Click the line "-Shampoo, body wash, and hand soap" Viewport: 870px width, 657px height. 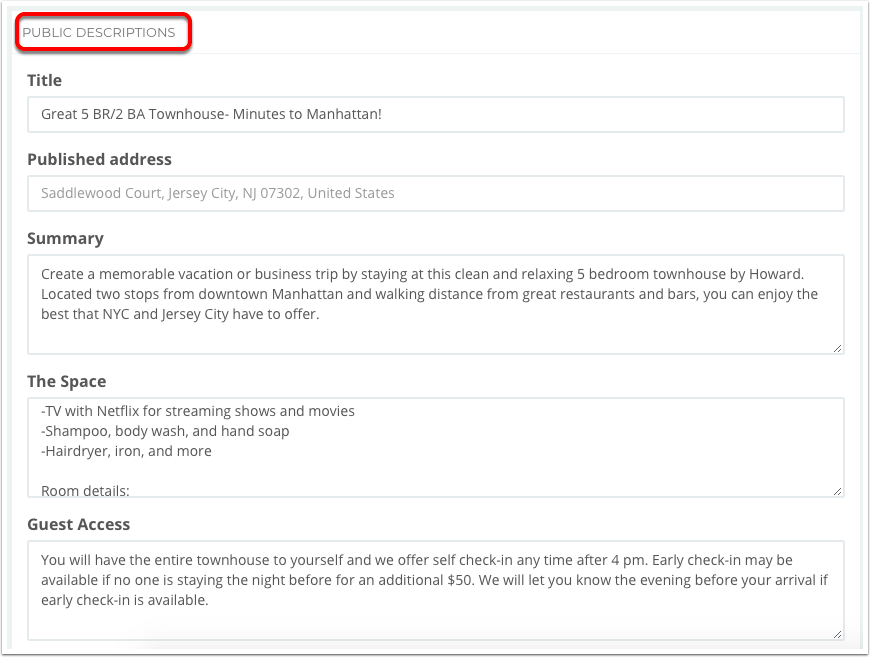click(165, 431)
